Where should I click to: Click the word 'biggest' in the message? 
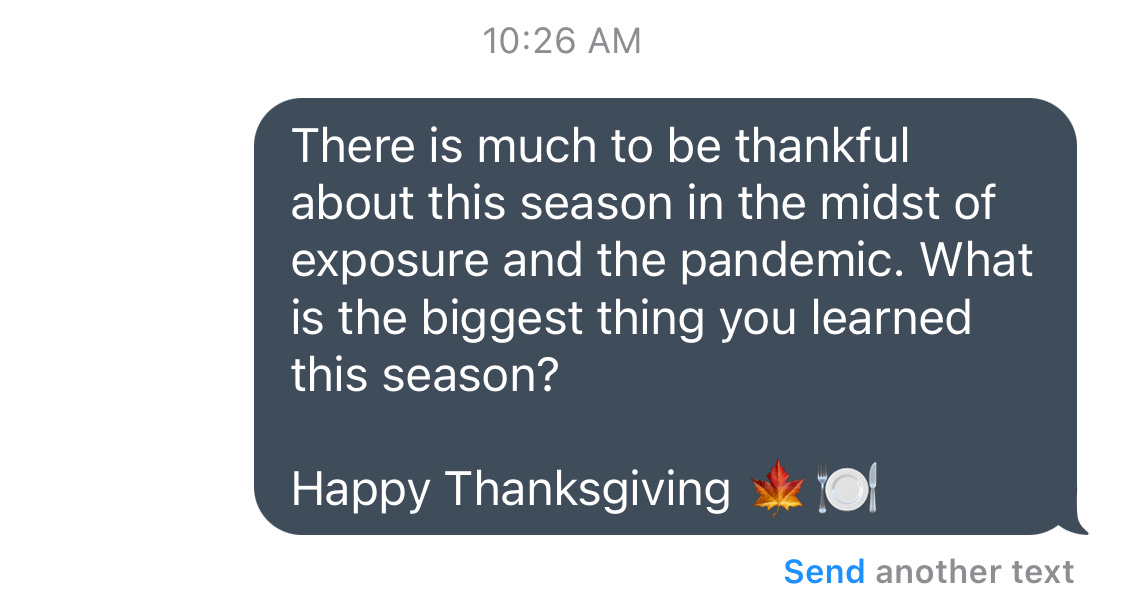[502, 320]
